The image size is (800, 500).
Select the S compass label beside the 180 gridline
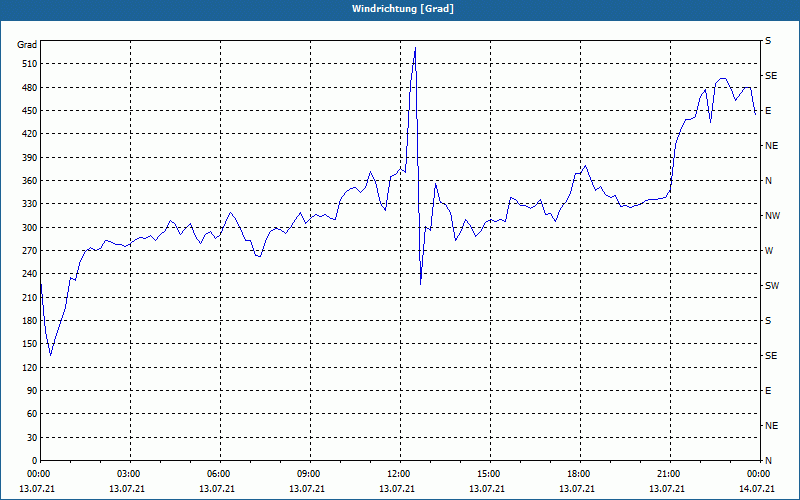pyautogui.click(x=768, y=320)
